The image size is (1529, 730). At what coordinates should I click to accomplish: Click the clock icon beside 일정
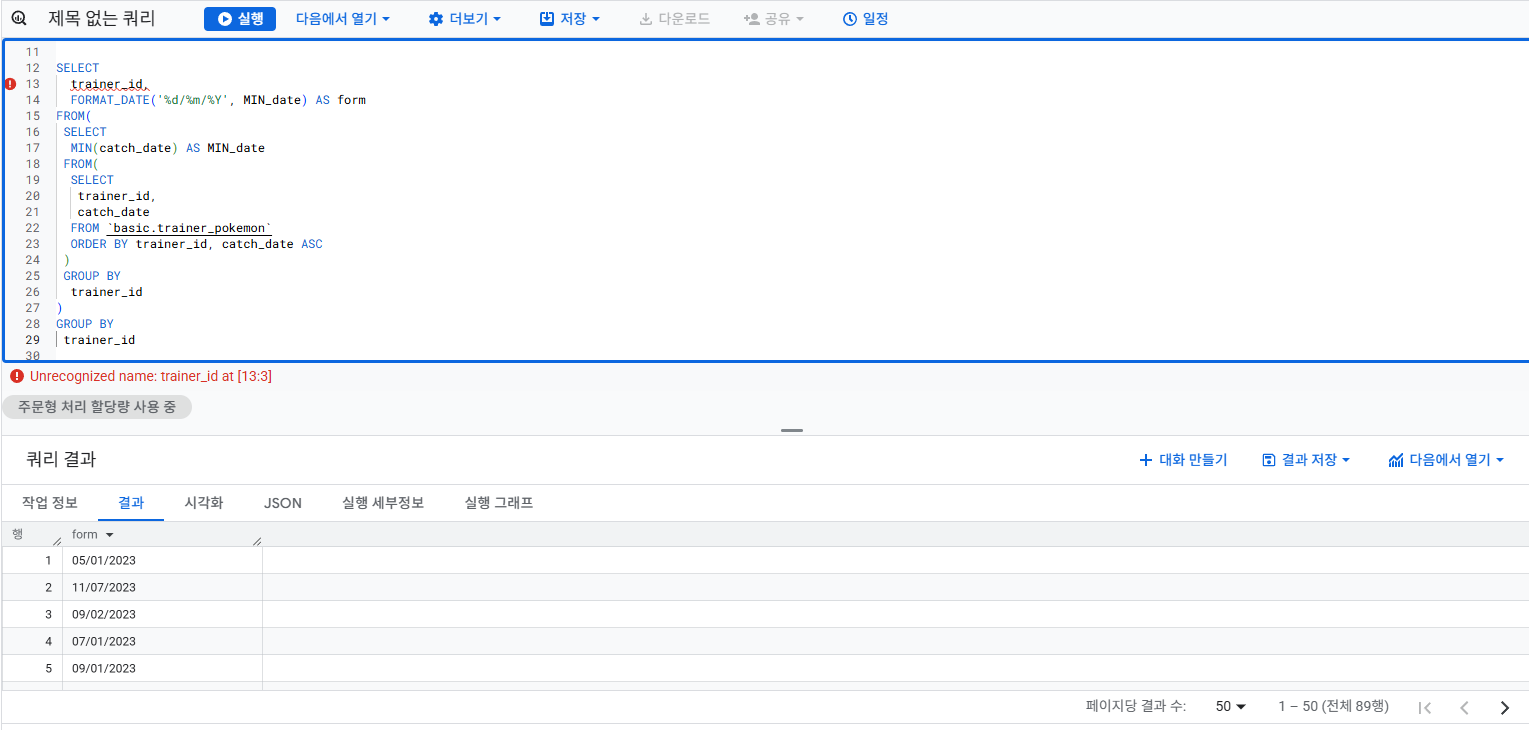850,19
